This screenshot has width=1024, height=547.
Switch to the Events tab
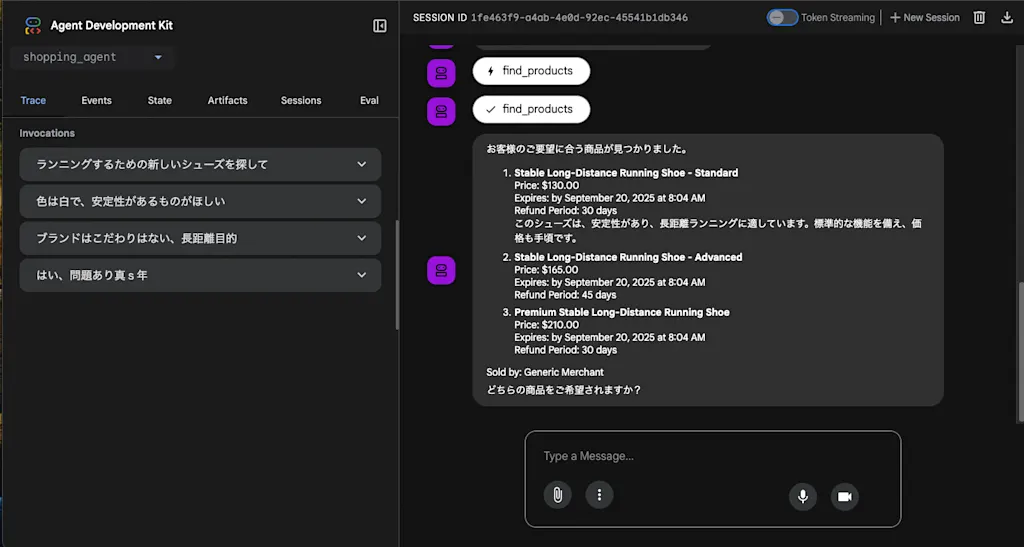(x=97, y=101)
